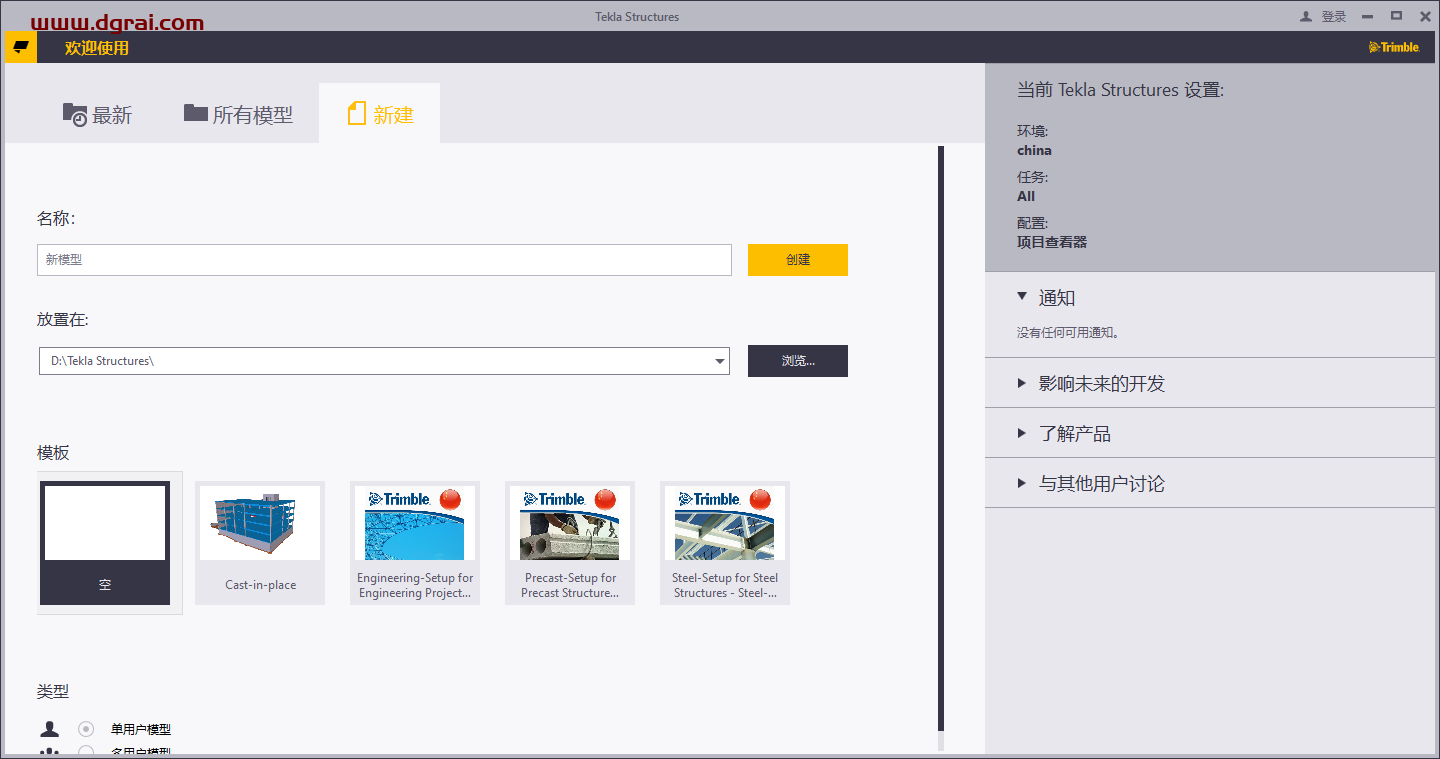Click the Trimble logo in header

[x=1394, y=47]
